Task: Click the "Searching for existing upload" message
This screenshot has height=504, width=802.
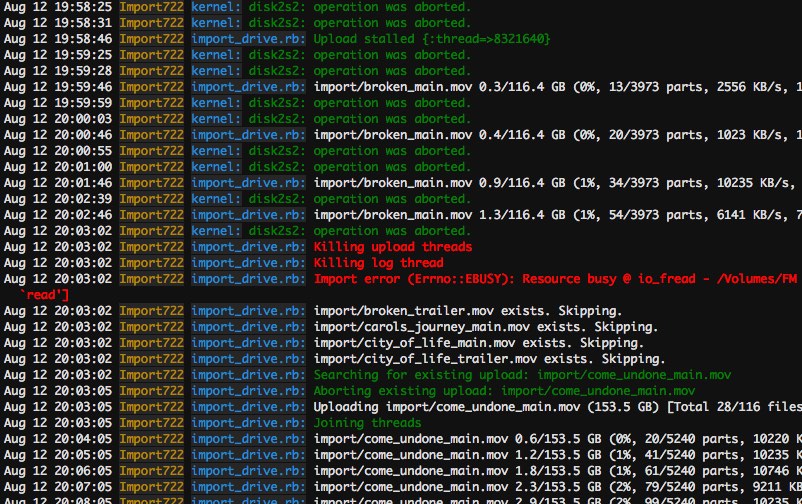Action: point(522,375)
